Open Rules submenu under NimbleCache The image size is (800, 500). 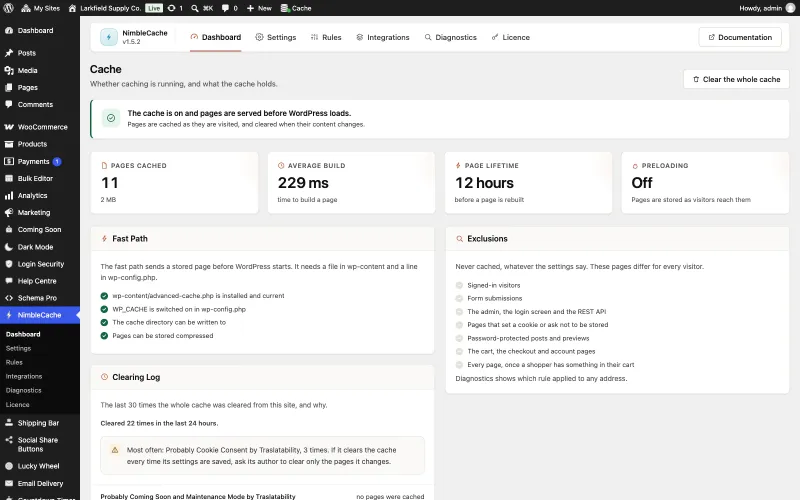click(14, 362)
